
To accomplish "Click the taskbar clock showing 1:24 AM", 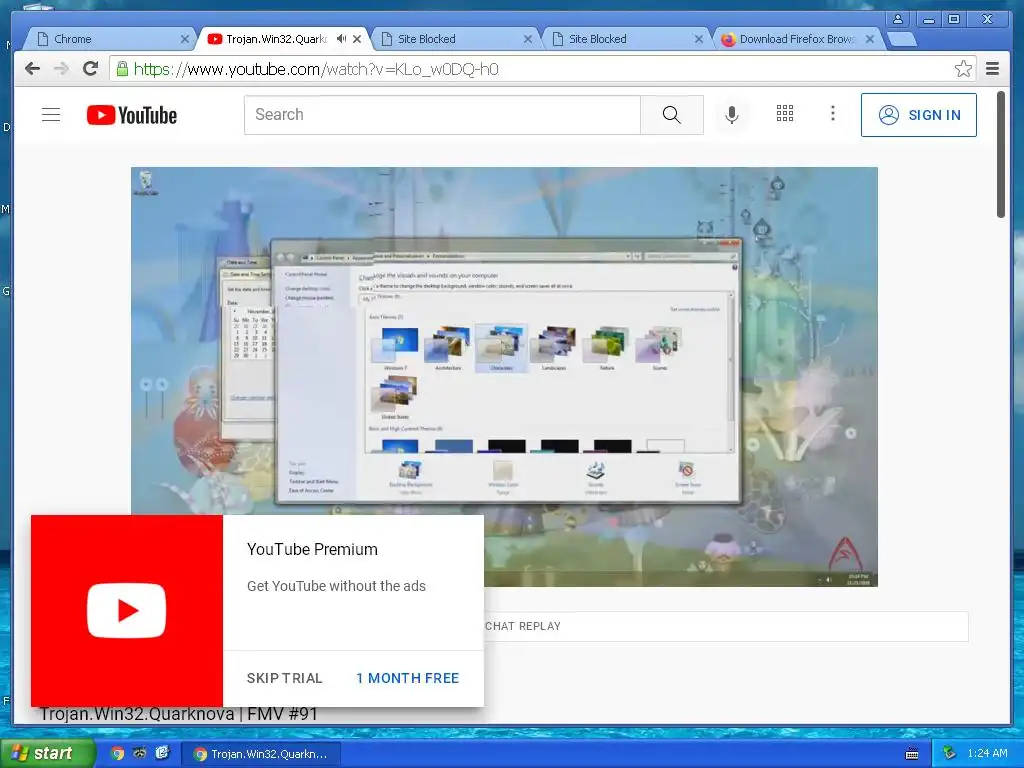I will coord(987,753).
